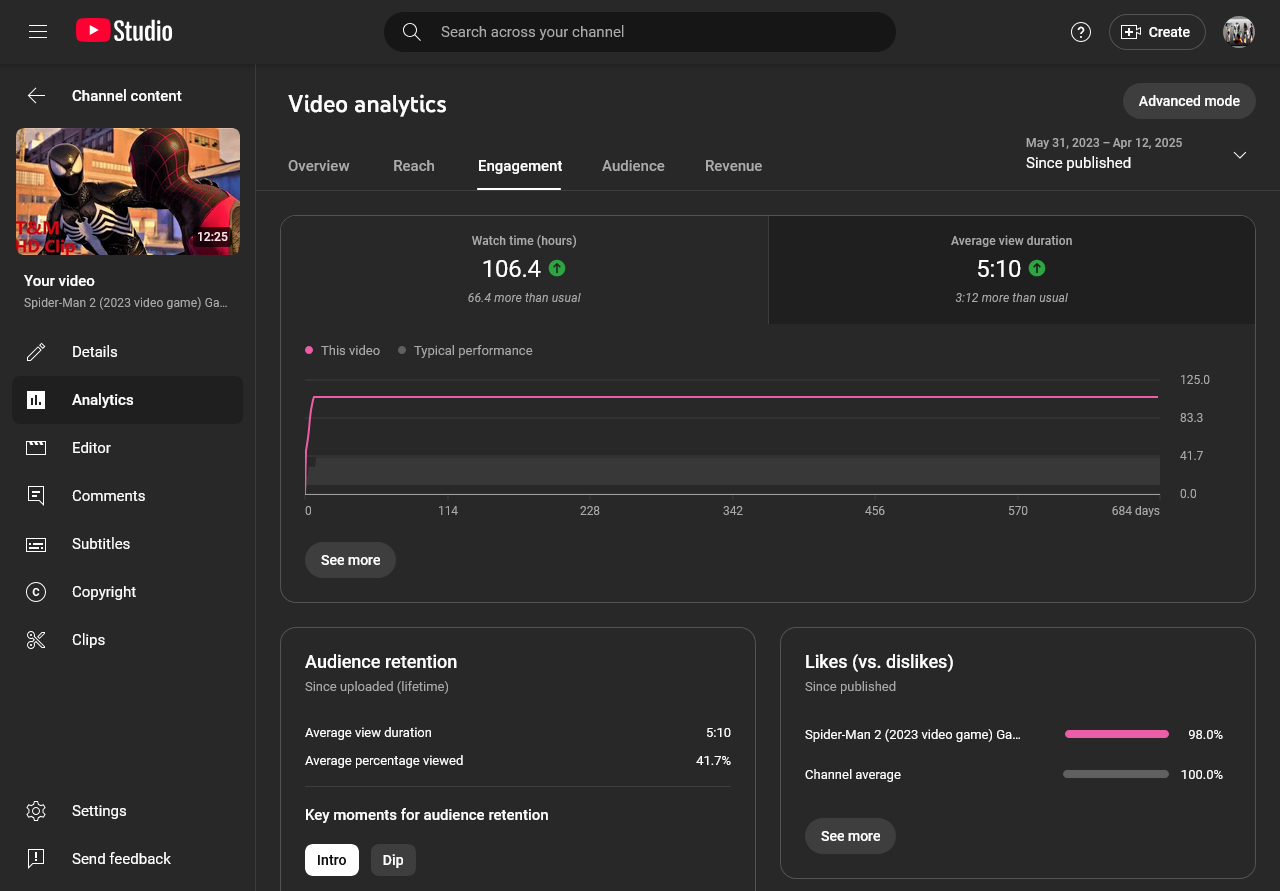1280x891 pixels.
Task: Switch to the Reach tab
Action: [x=414, y=166]
